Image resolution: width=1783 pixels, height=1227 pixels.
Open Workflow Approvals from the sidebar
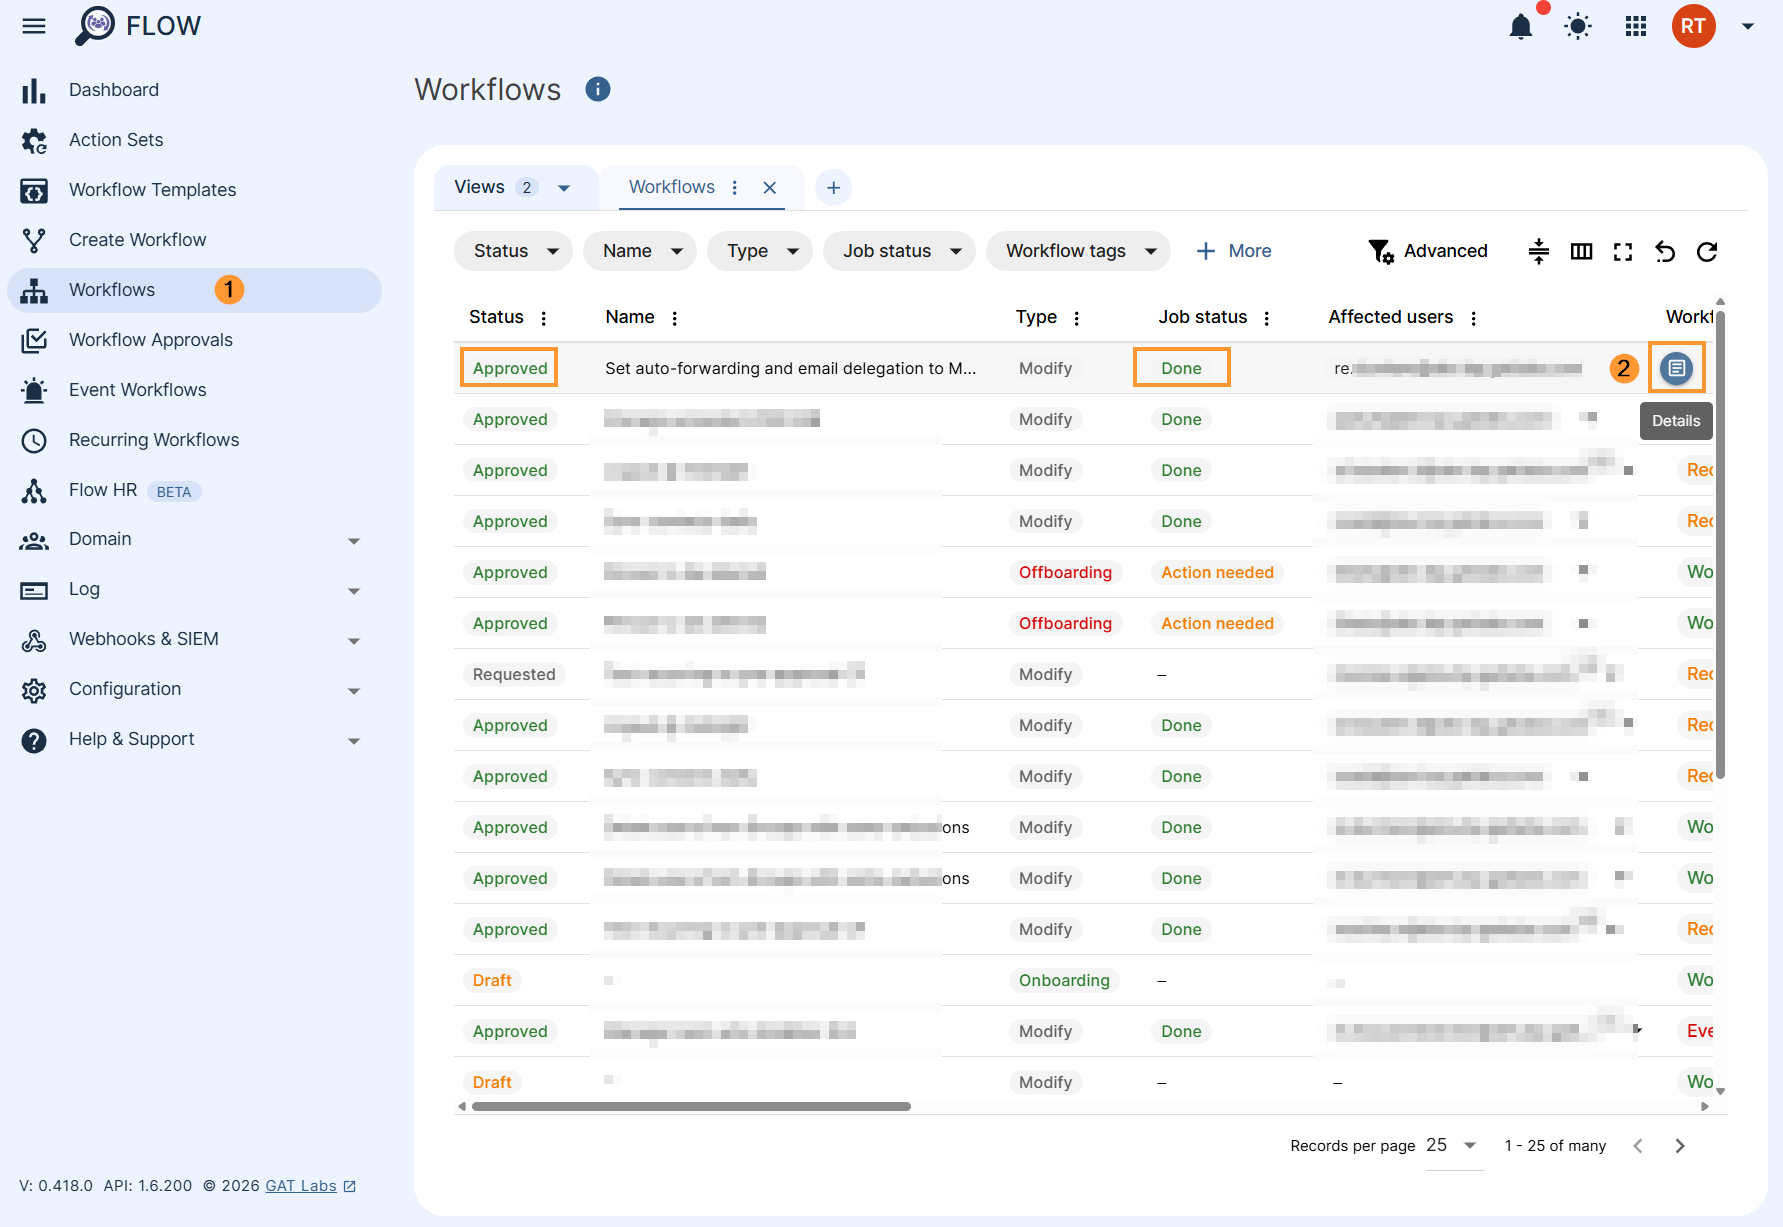[x=150, y=339]
